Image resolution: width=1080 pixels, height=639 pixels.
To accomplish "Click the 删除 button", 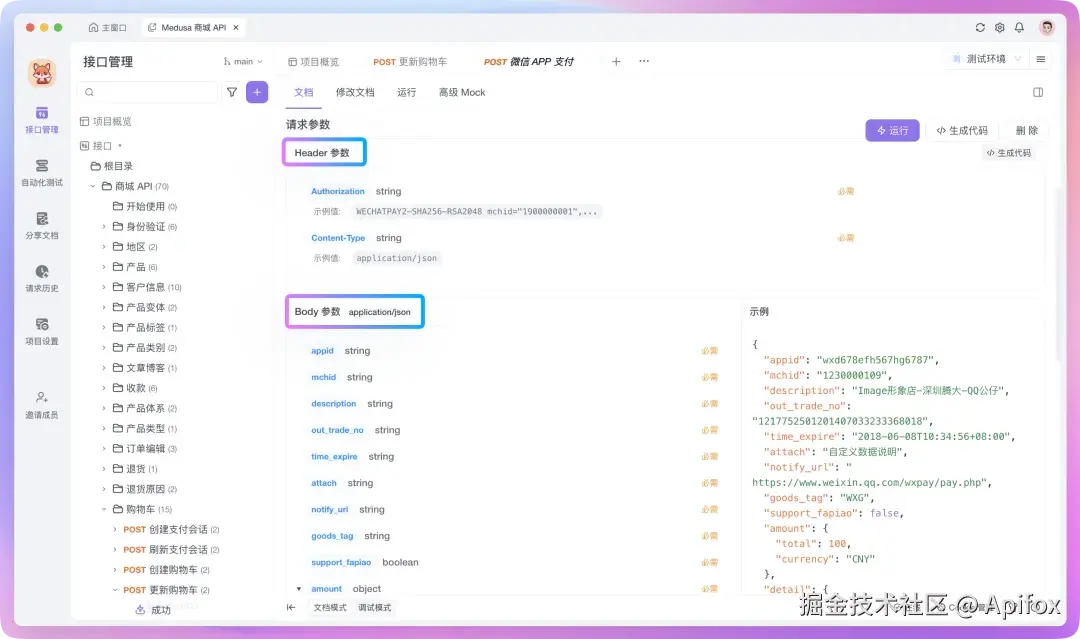I will click(x=1026, y=130).
